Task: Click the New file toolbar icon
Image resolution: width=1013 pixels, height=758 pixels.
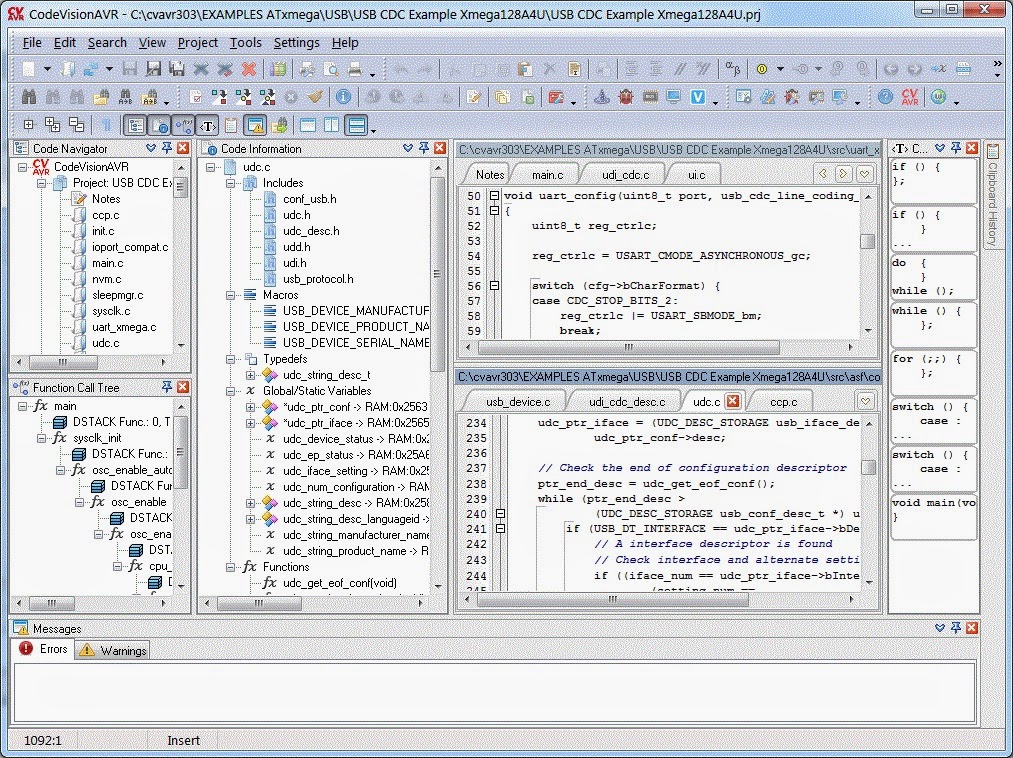Action: tap(29, 68)
